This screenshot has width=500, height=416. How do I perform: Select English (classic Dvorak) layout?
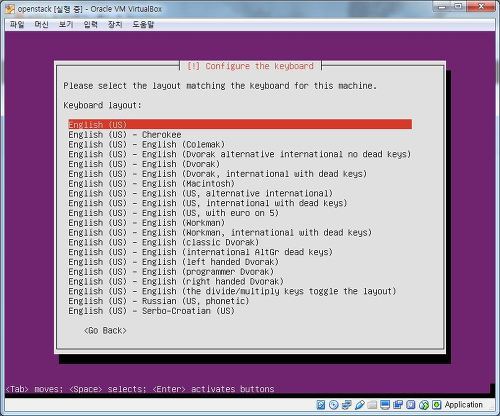pyautogui.click(x=164, y=242)
